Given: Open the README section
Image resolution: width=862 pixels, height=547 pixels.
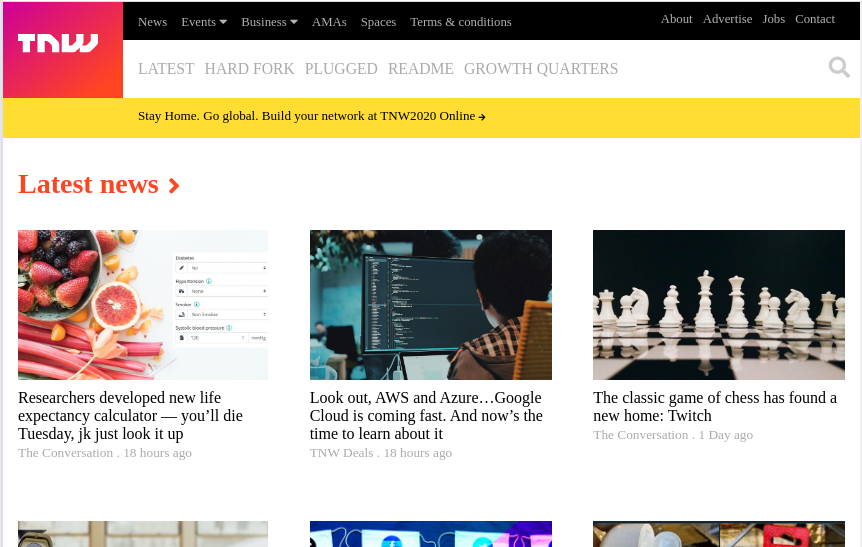Looking at the screenshot, I should 420,69.
